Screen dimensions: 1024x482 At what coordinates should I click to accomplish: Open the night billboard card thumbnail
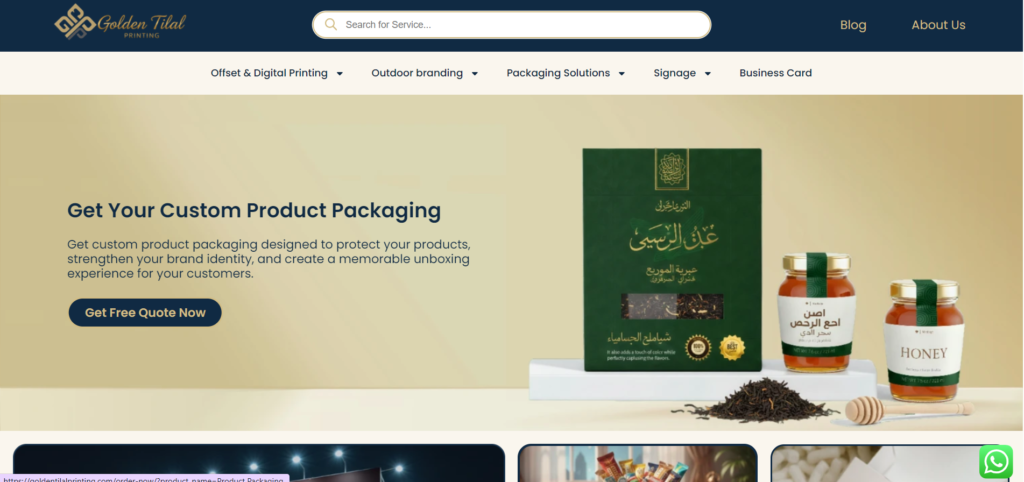point(259,463)
